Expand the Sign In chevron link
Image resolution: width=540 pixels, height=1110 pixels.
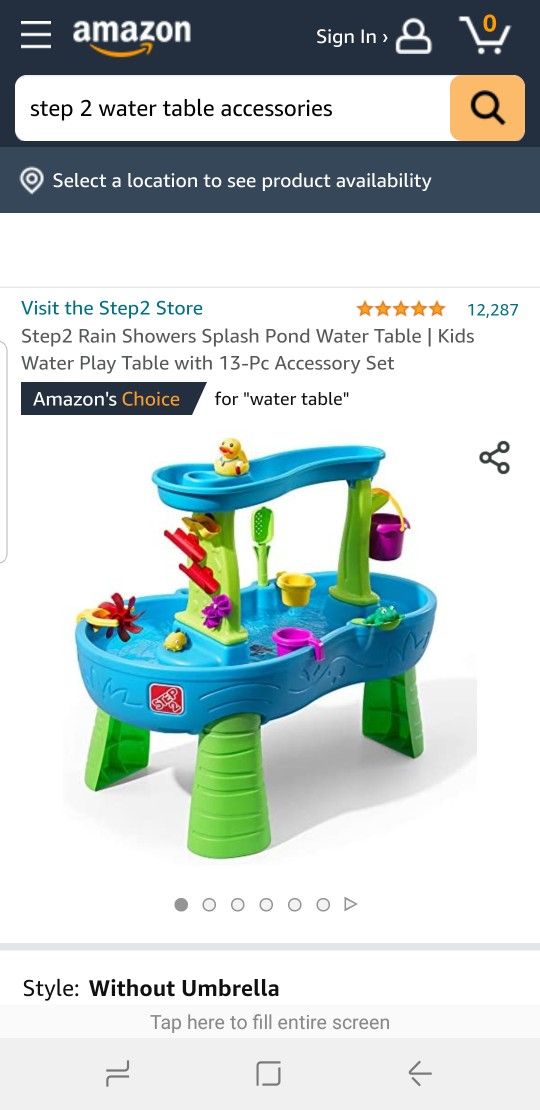(x=352, y=37)
